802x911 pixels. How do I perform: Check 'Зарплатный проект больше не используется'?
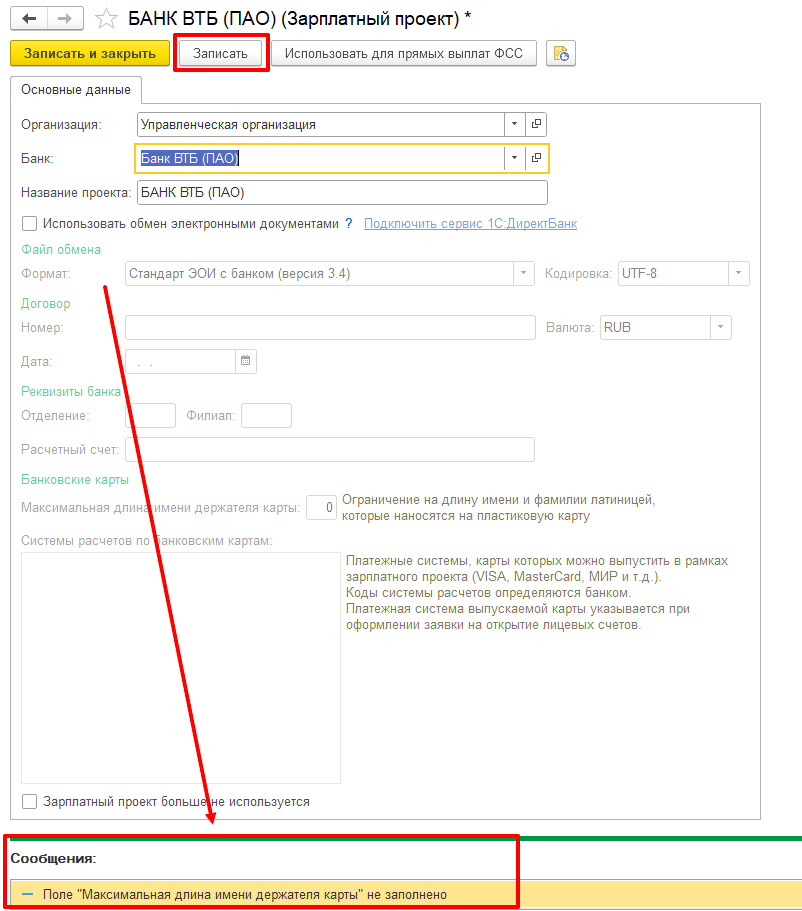click(x=29, y=801)
